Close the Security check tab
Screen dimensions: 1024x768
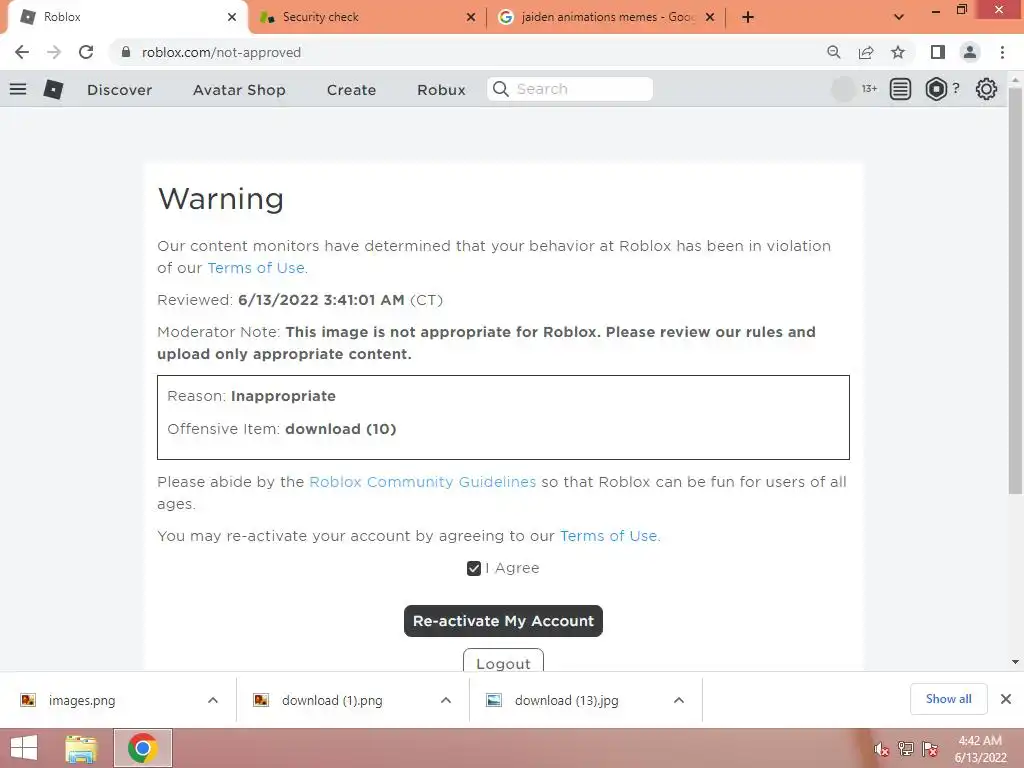(471, 17)
